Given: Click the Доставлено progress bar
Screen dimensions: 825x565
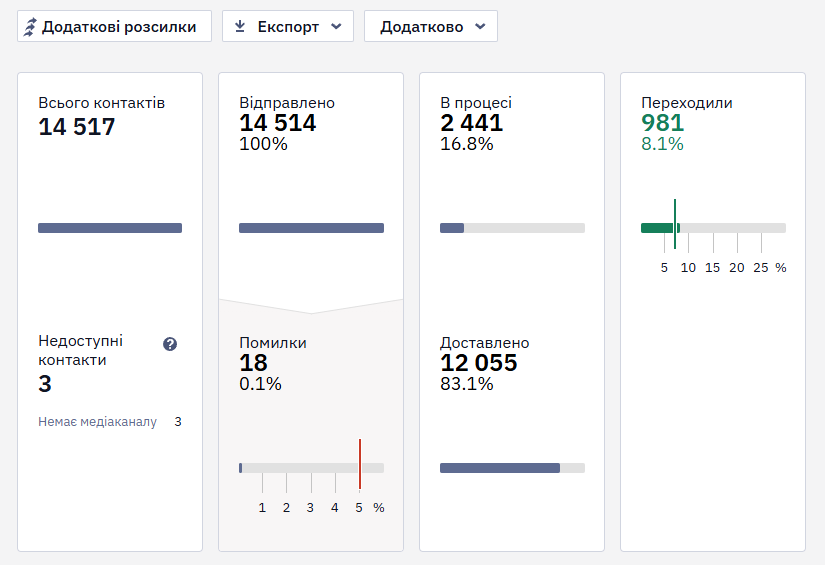Looking at the screenshot, I should click(x=512, y=468).
